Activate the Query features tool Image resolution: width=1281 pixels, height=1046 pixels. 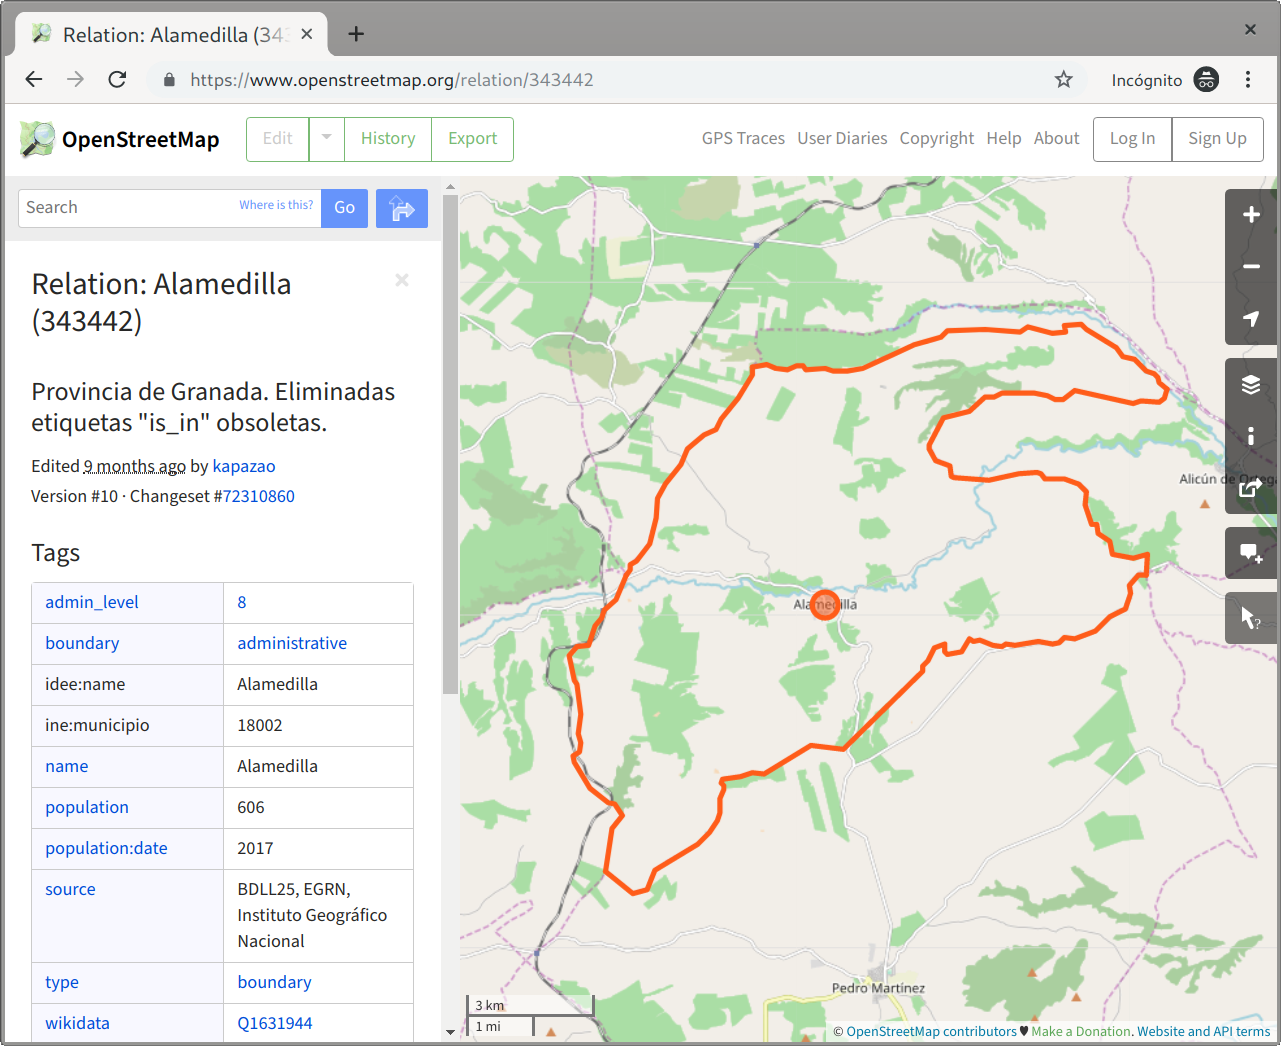point(1251,618)
